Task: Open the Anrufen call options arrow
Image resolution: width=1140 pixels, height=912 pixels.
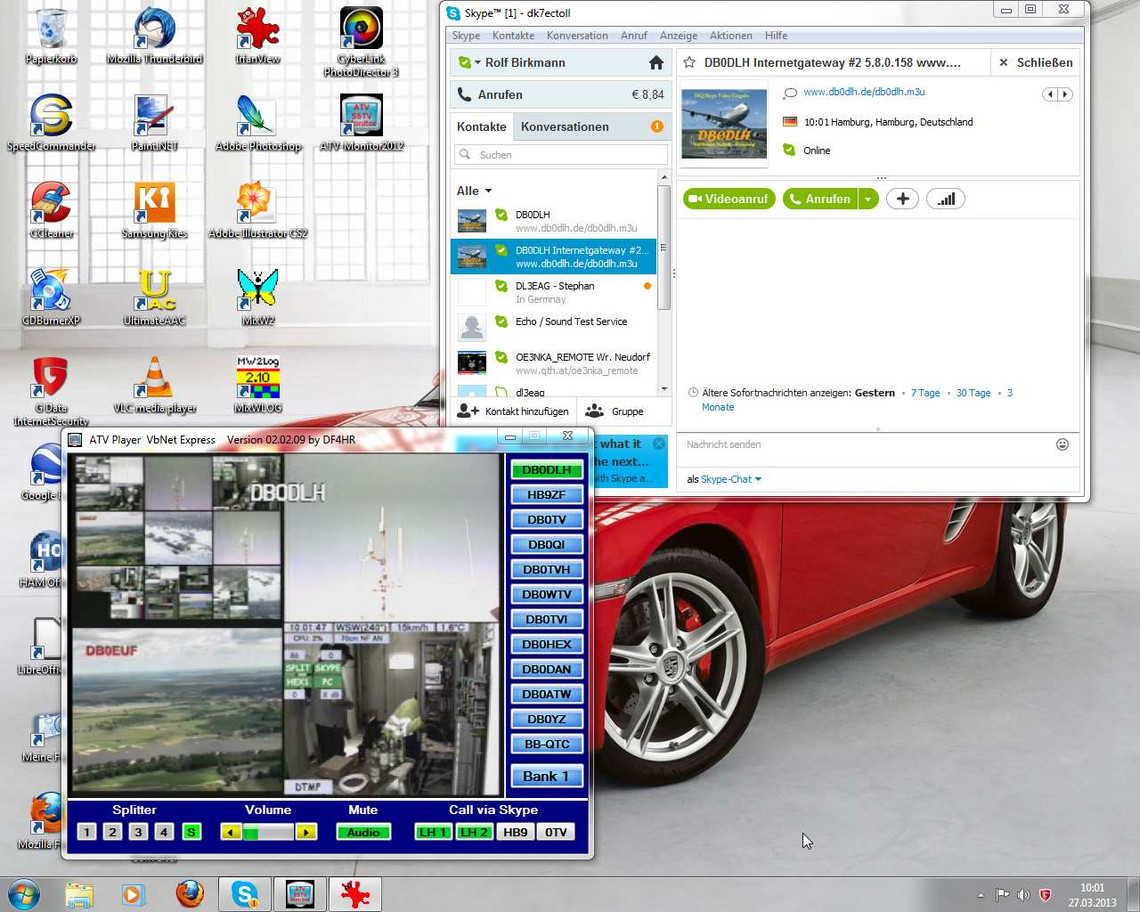Action: (x=867, y=199)
